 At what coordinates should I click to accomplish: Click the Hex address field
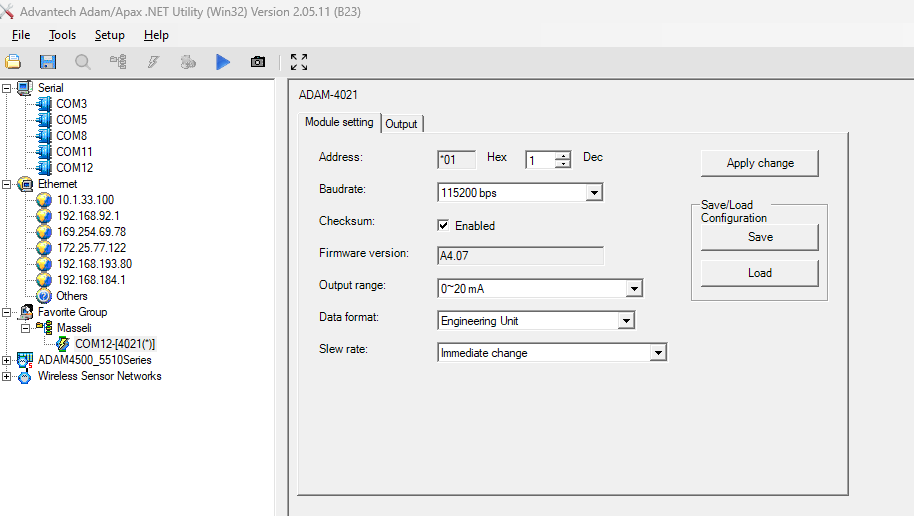[456, 160]
